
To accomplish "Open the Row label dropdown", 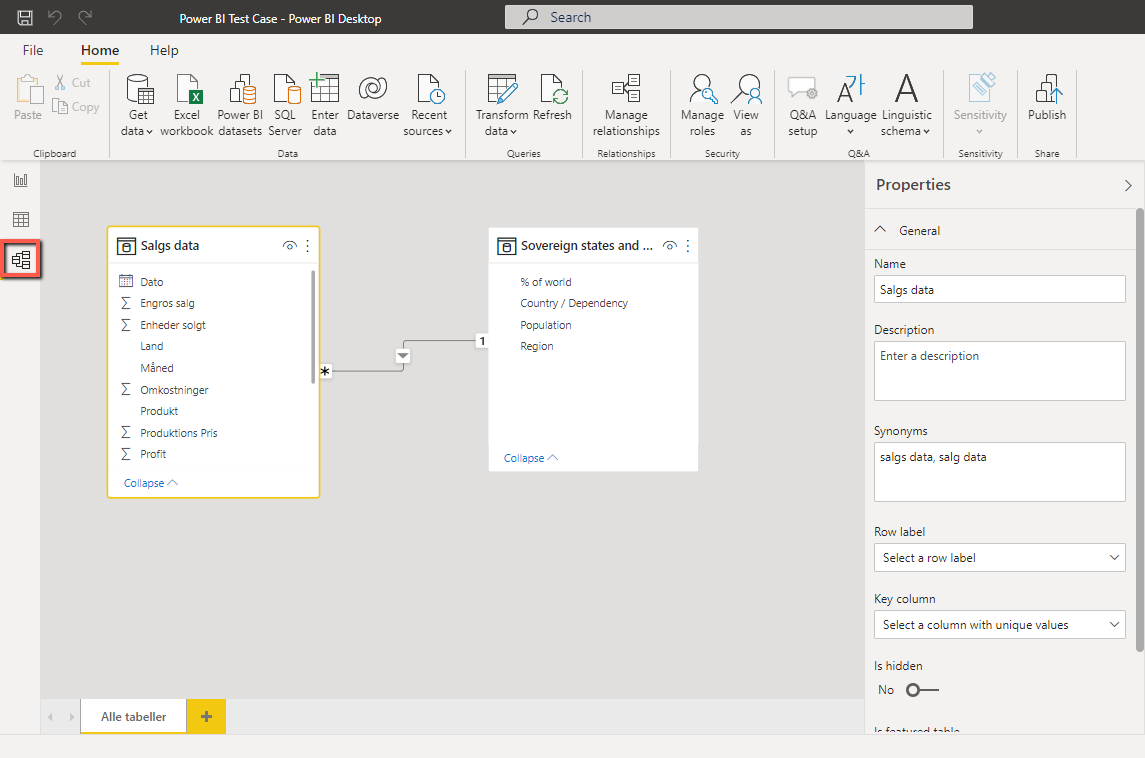I will pos(999,558).
